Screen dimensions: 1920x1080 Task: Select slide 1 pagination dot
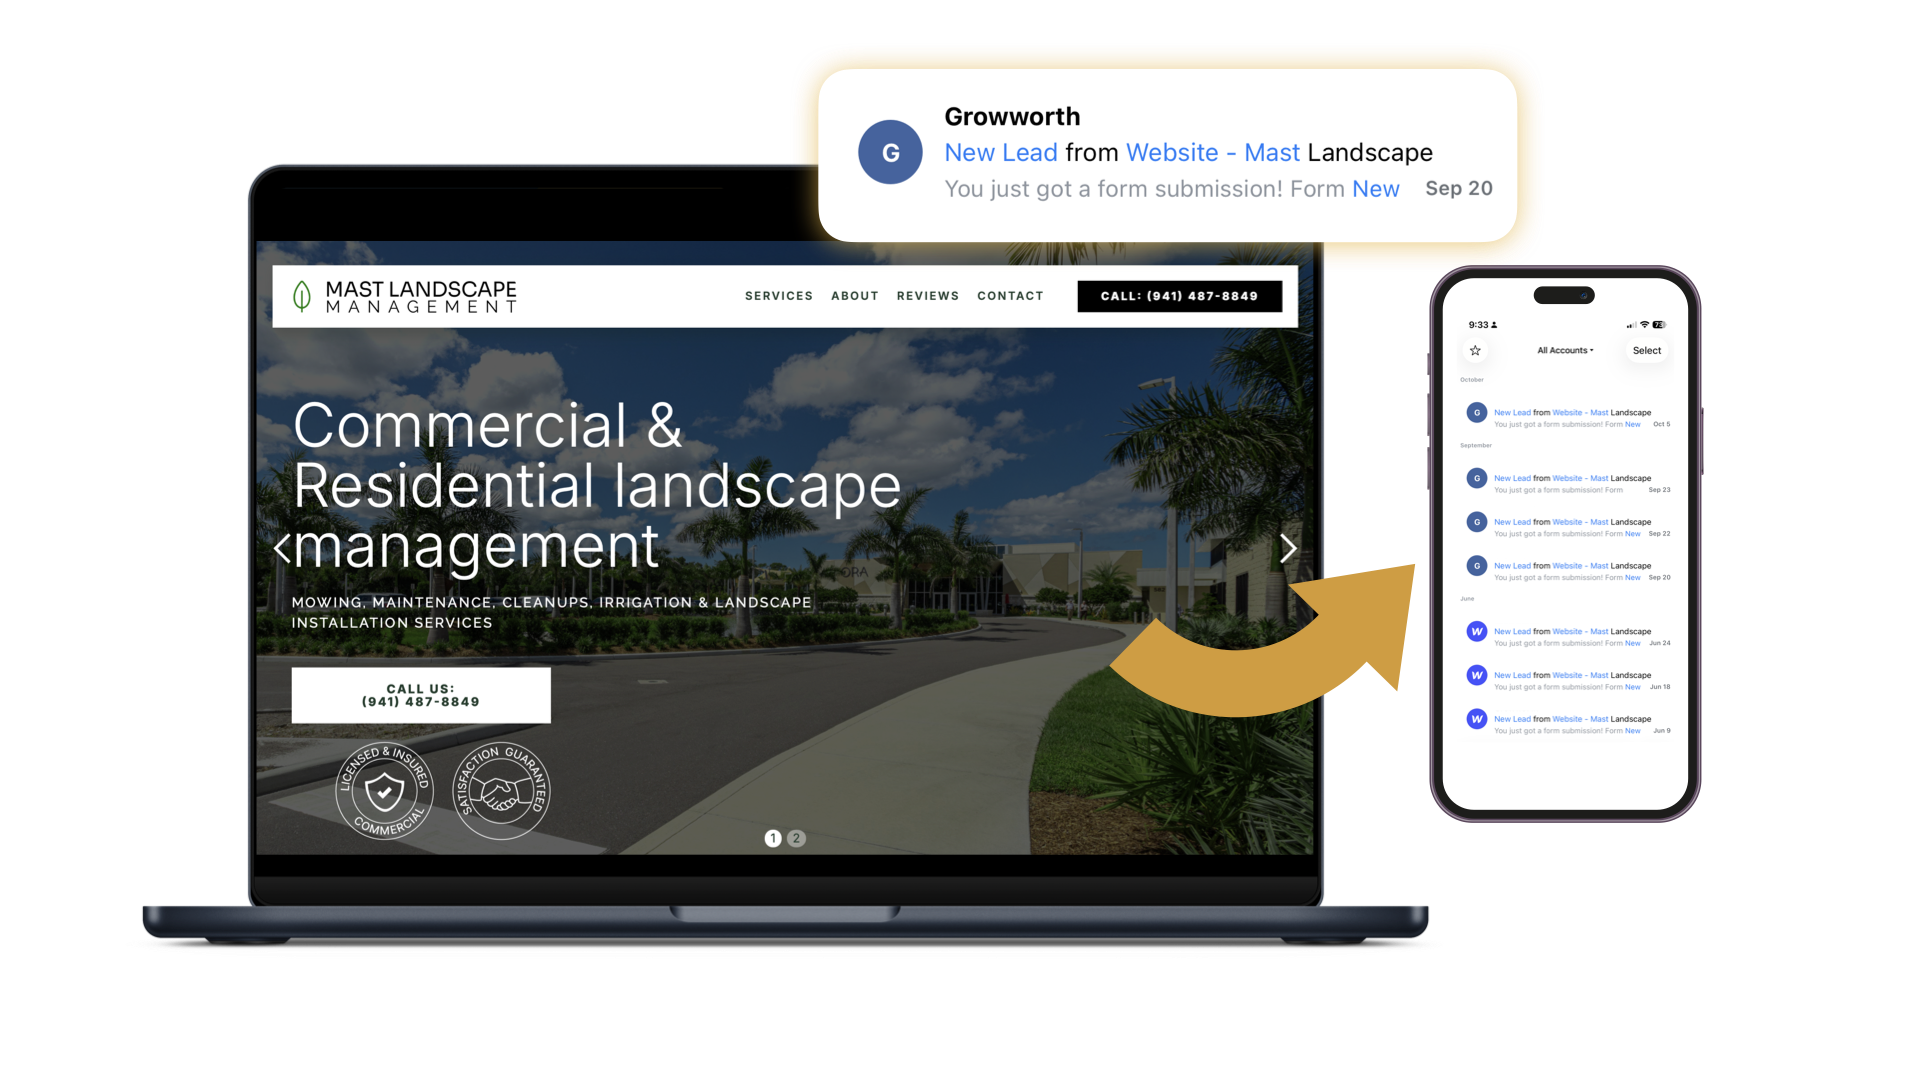[773, 839]
